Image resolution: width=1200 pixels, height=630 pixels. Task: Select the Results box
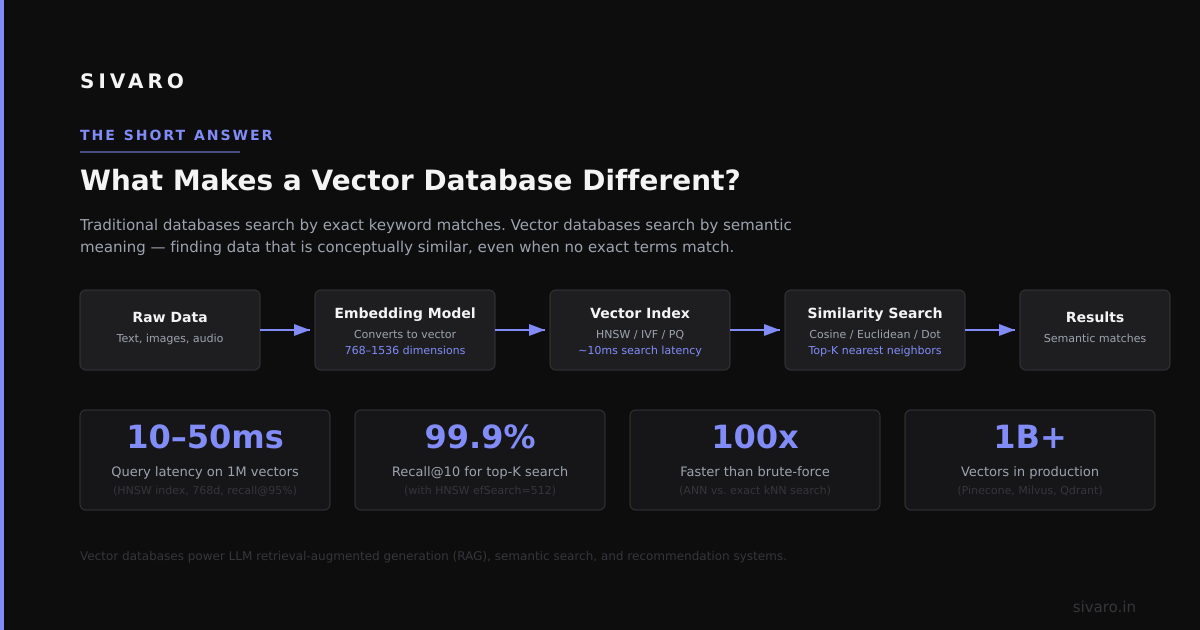coord(1095,330)
